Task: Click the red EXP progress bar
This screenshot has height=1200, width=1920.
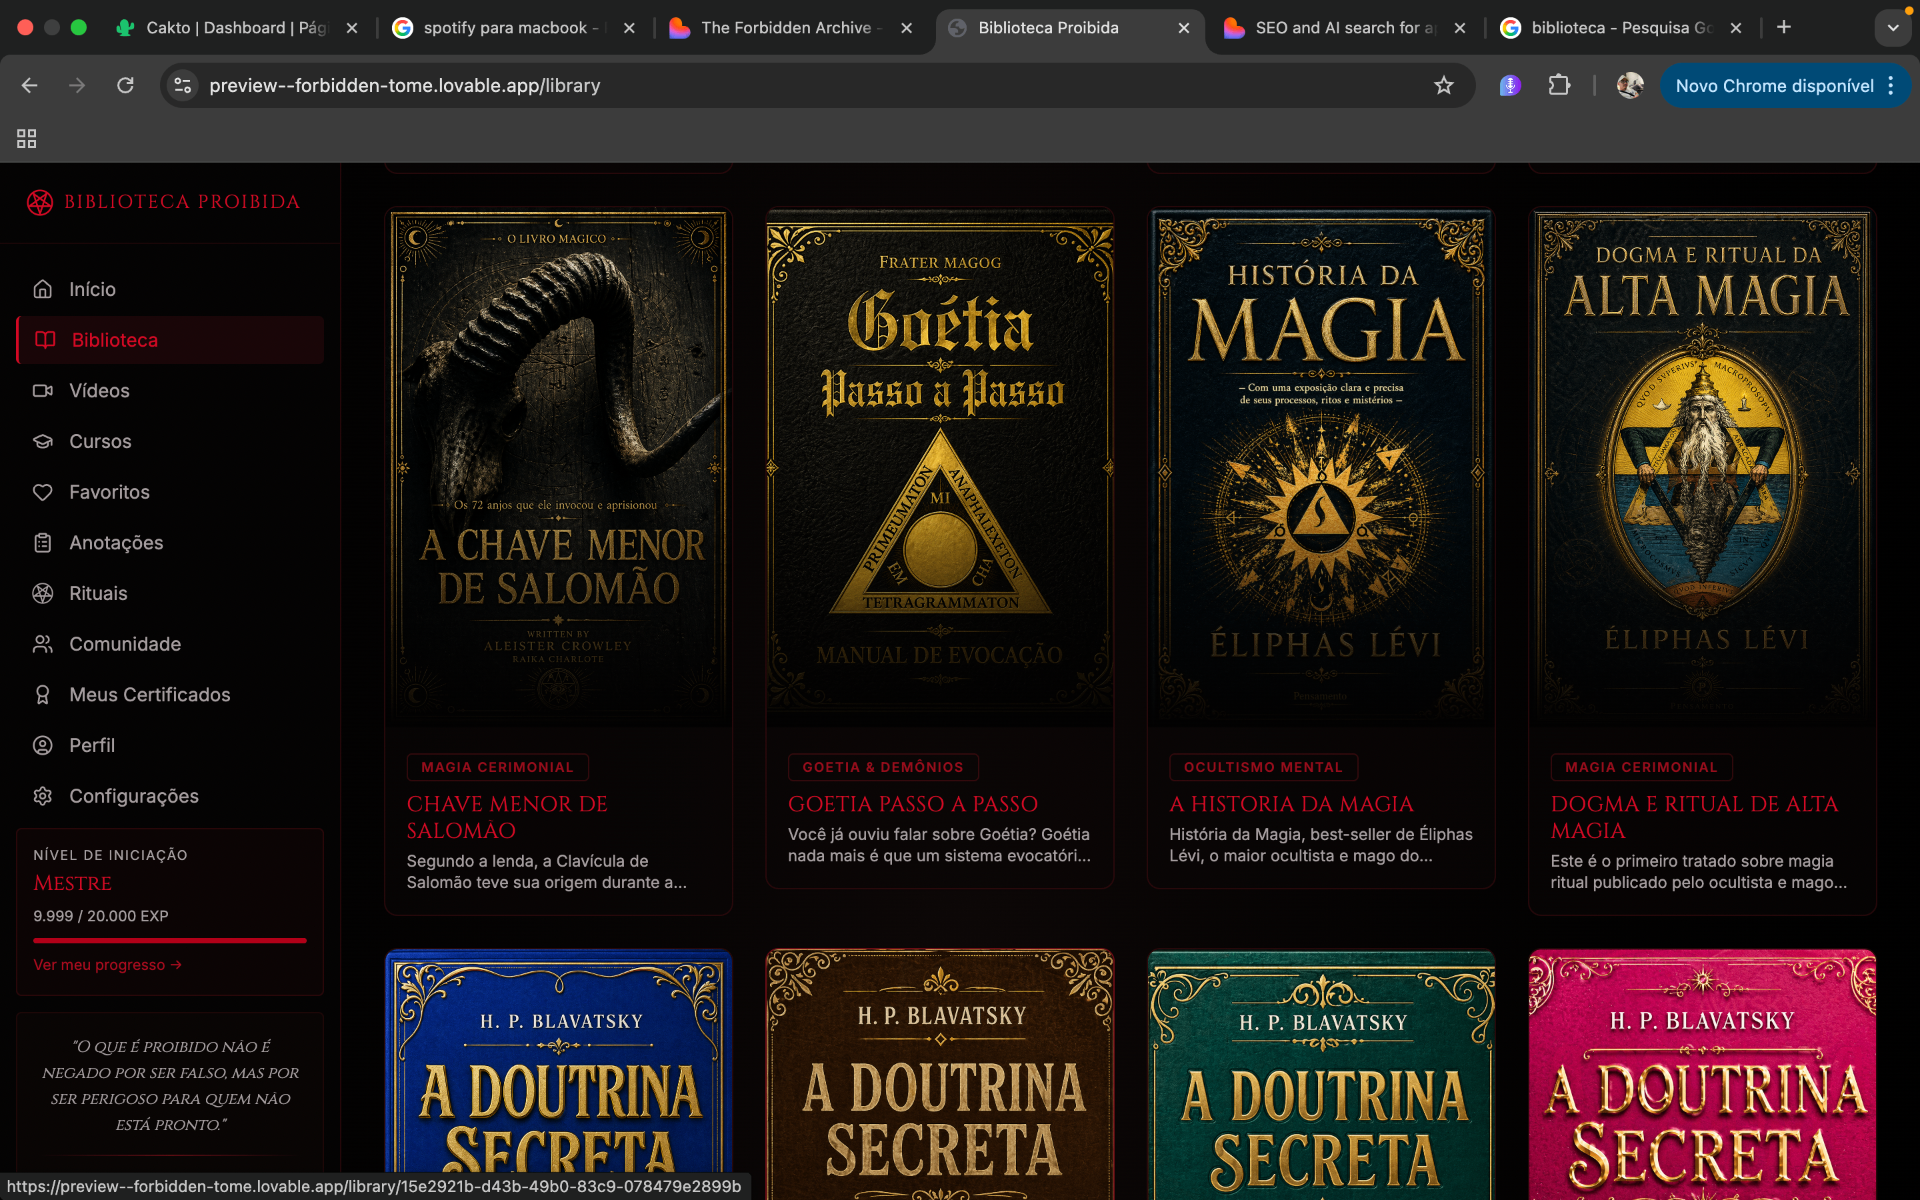Action: tap(170, 941)
